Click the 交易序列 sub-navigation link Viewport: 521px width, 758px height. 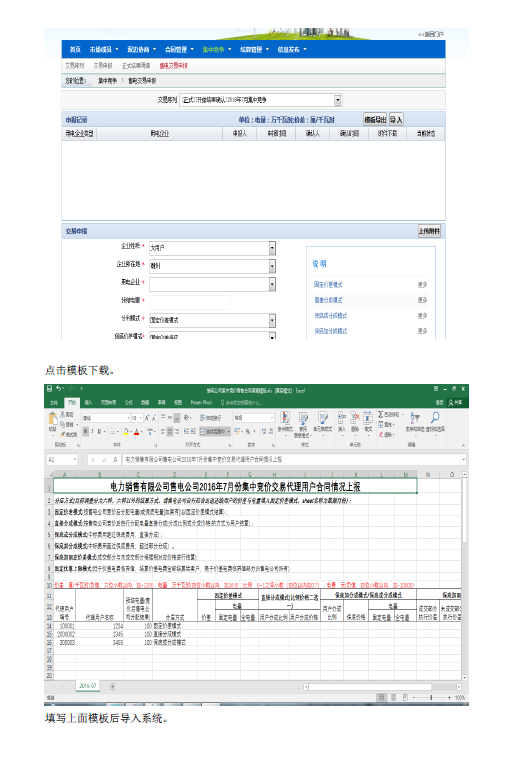coord(74,66)
